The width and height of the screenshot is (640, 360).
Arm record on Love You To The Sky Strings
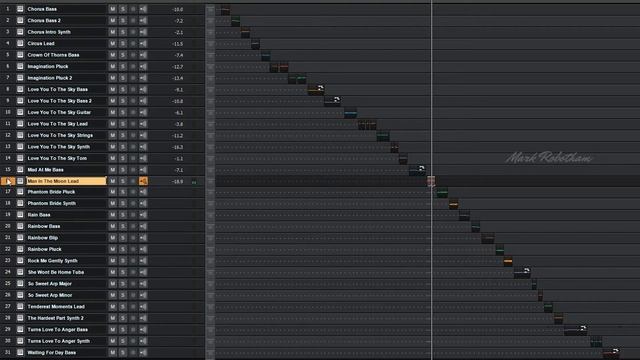(x=133, y=135)
